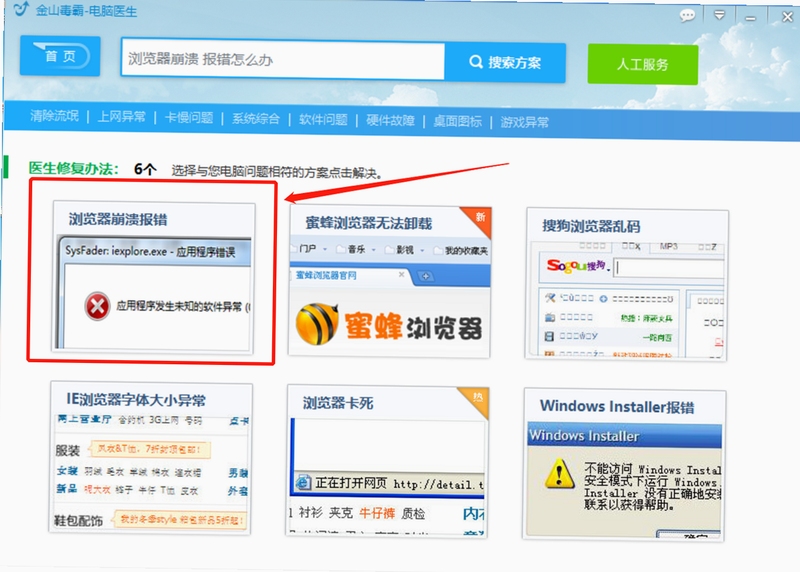The width and height of the screenshot is (800, 572).
Task: Close the 电脑医生 window
Action: (787, 17)
